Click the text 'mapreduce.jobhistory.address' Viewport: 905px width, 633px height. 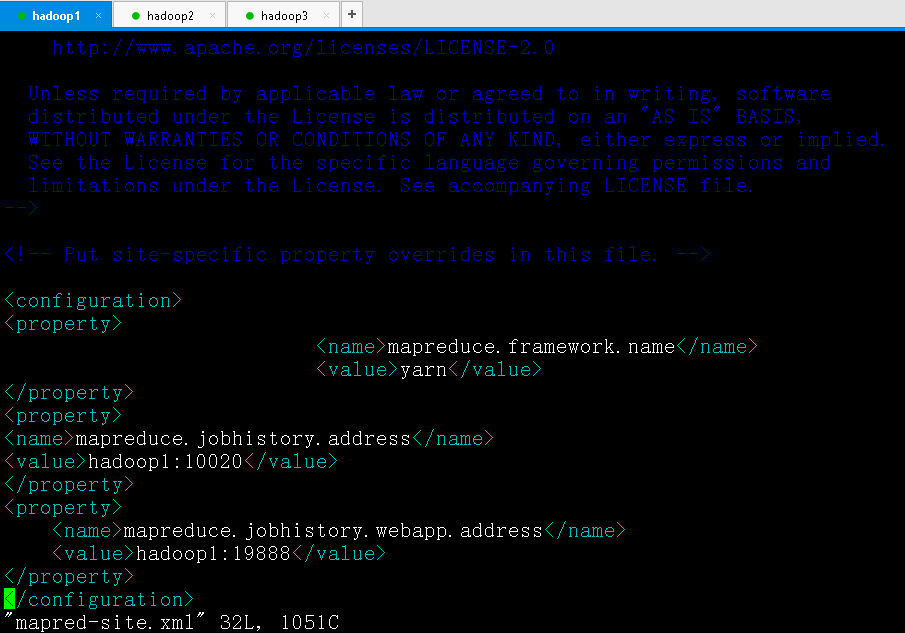(242, 439)
